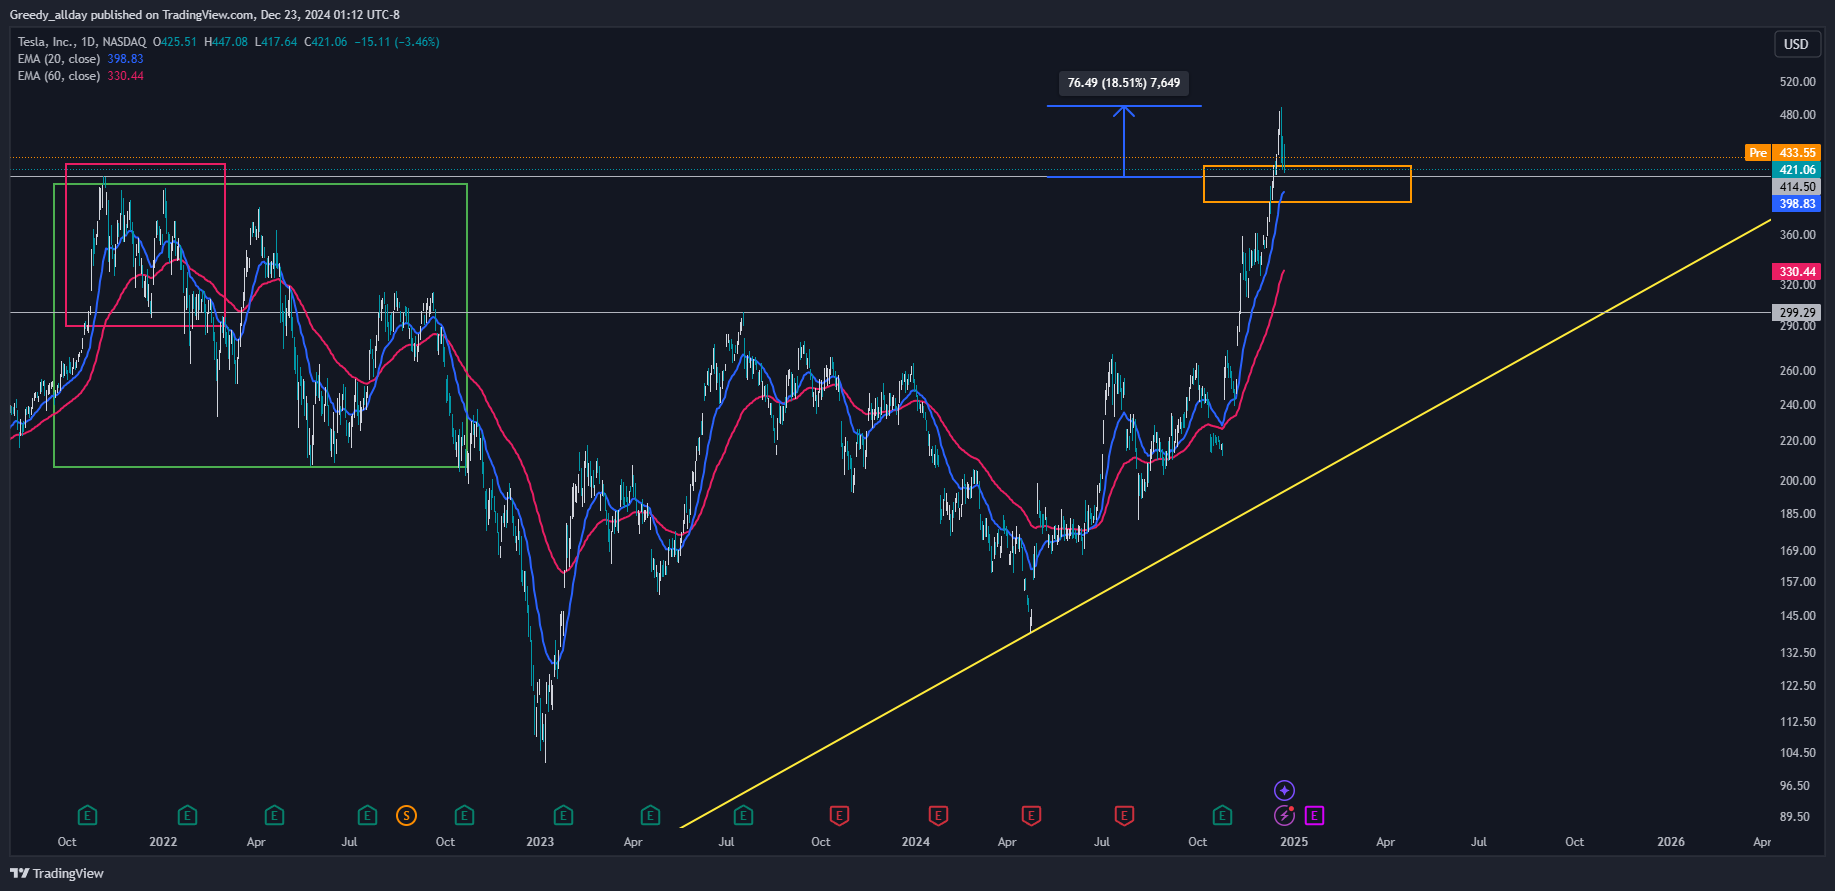
Task: Open the red April 2024 earnings marker
Action: 1031,816
